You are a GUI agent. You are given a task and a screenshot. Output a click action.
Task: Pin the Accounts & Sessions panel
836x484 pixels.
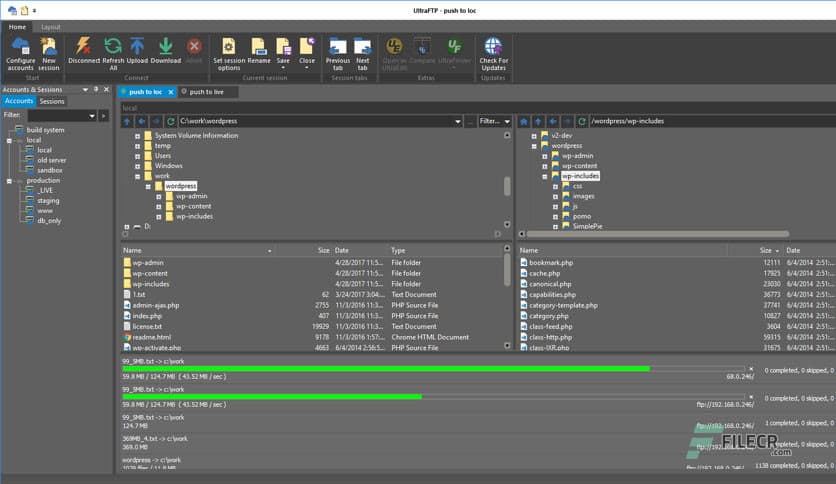tap(96, 90)
